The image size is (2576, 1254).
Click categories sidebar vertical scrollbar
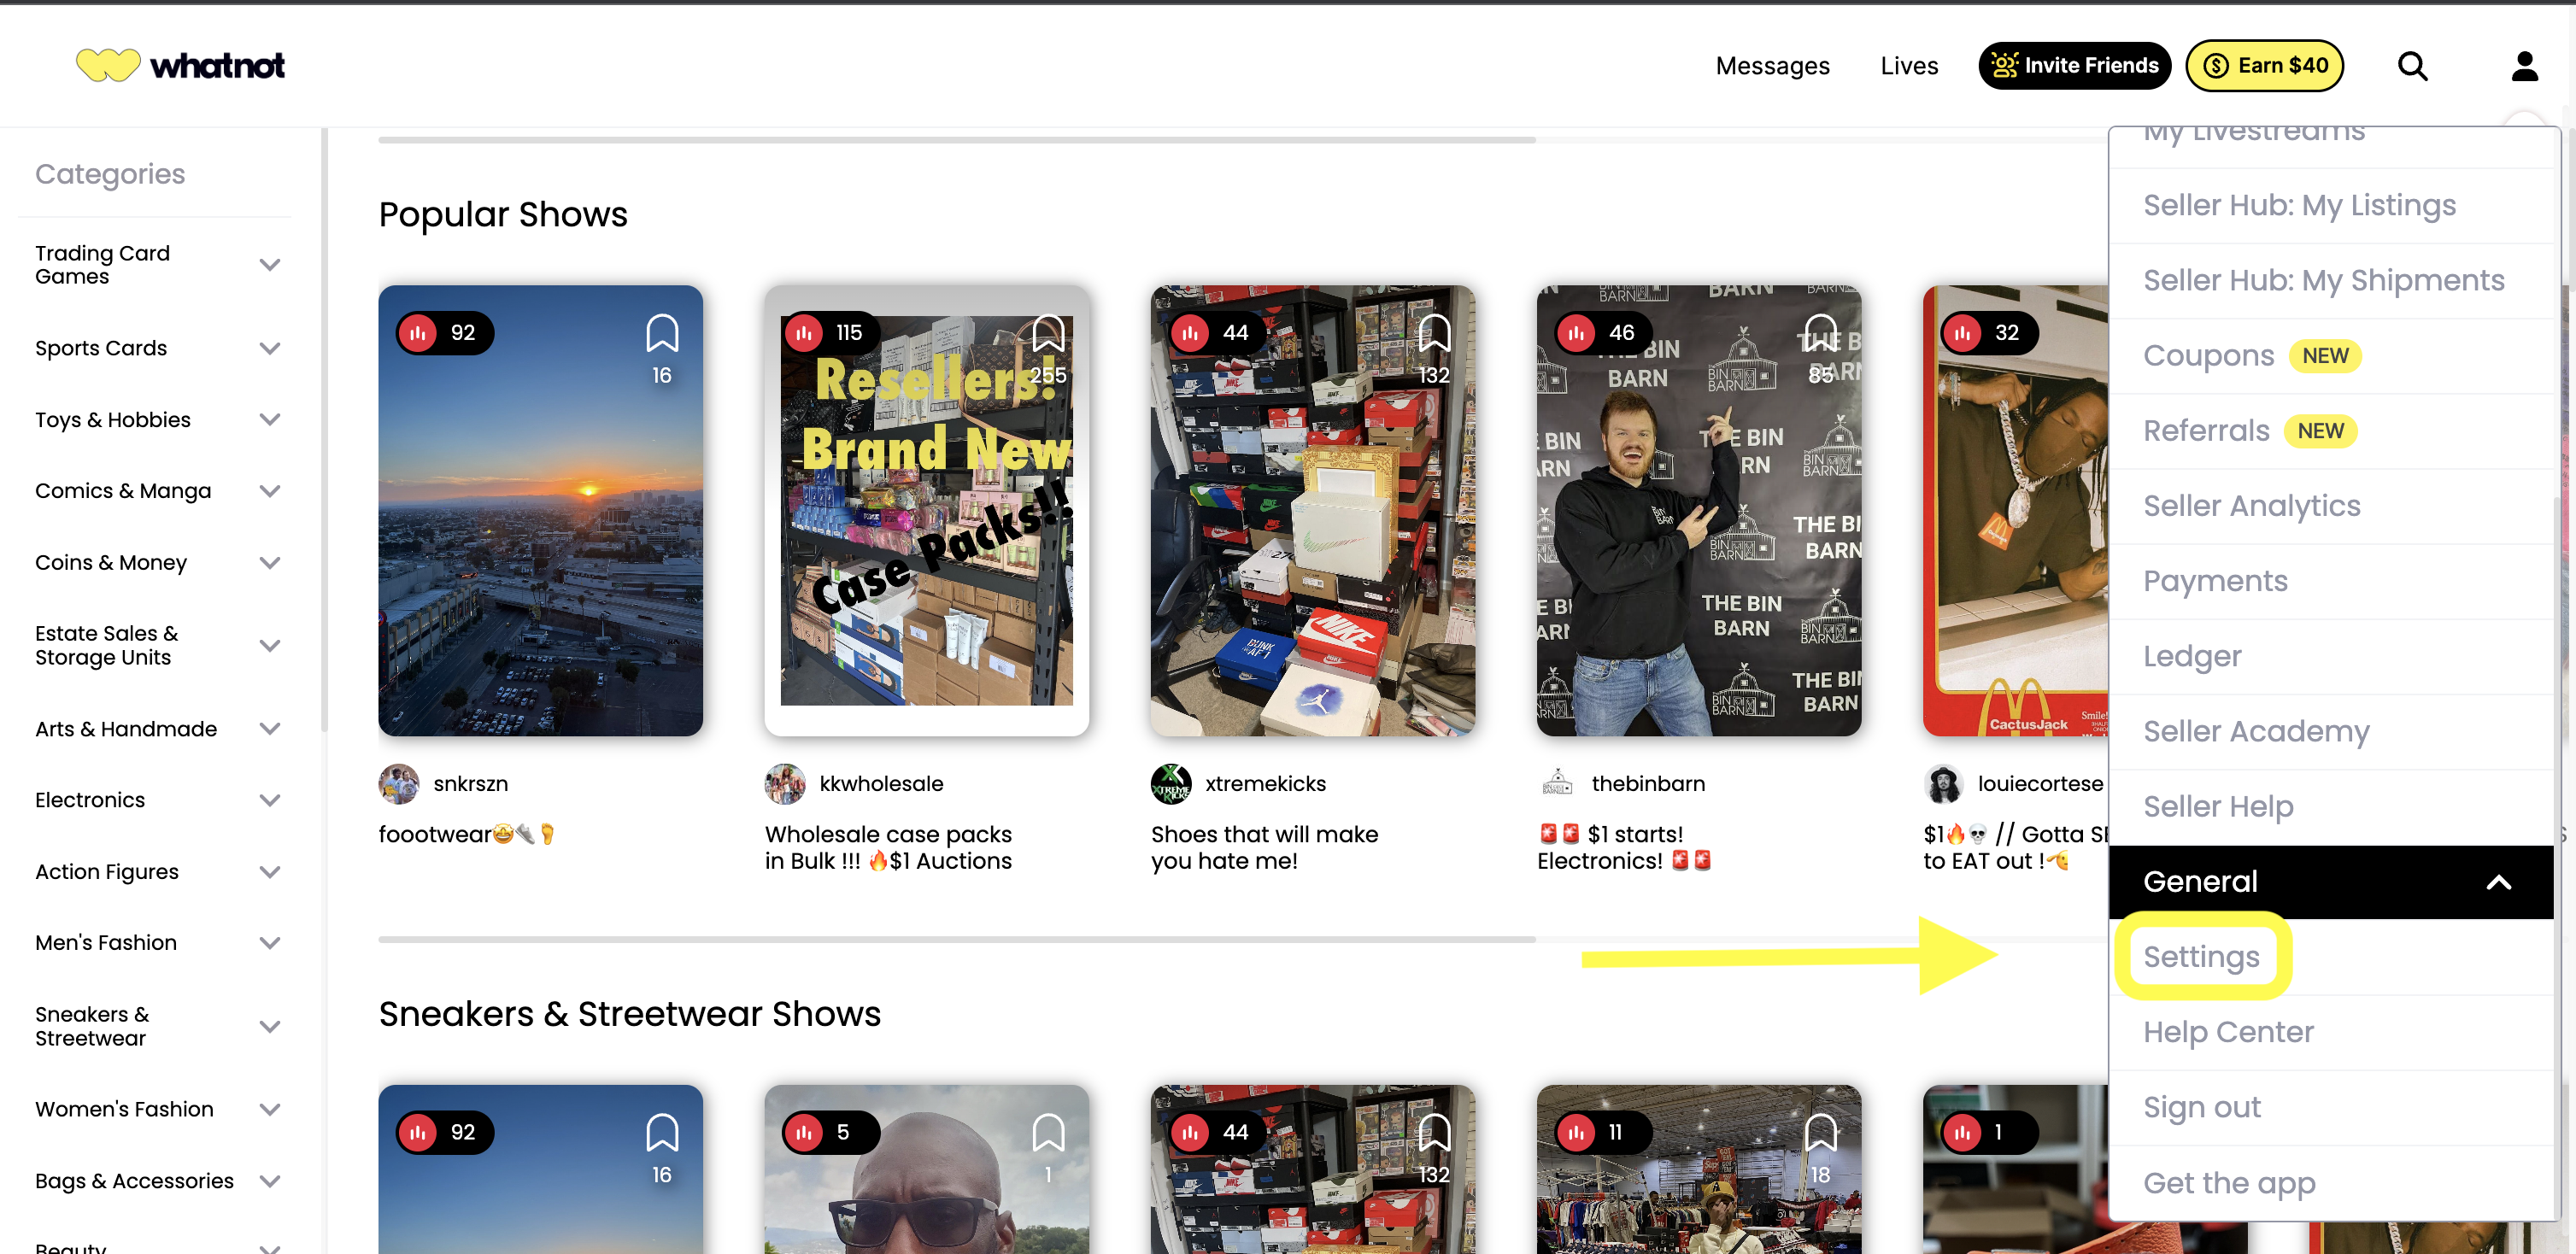[x=324, y=430]
